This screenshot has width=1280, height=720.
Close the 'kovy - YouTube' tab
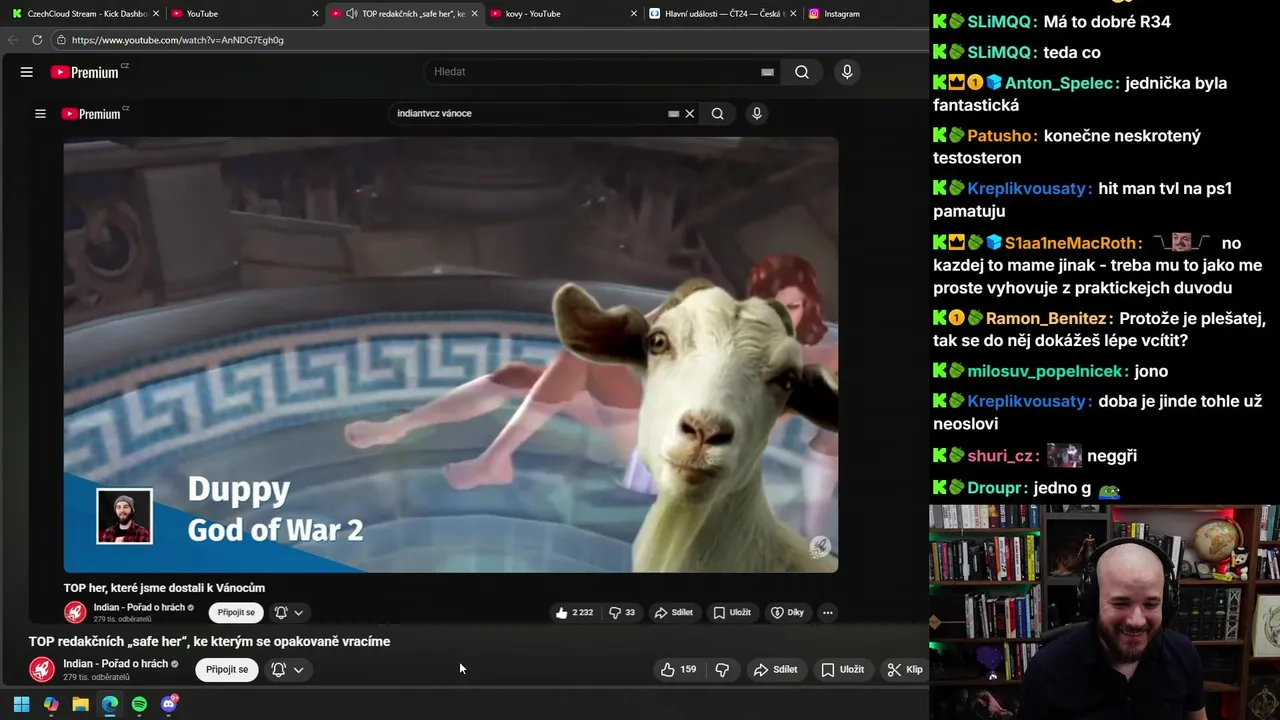(x=634, y=14)
